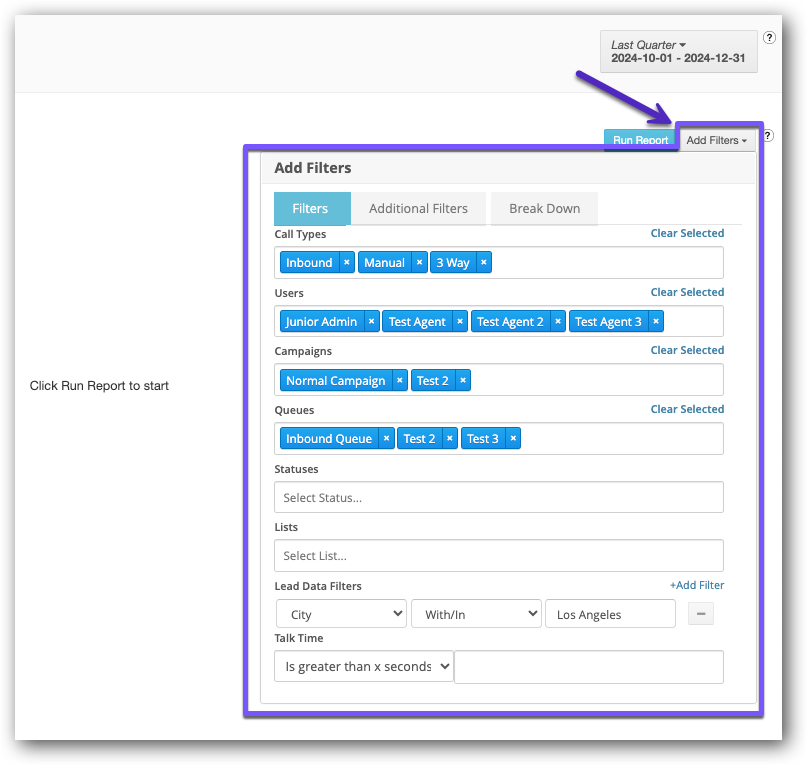The width and height of the screenshot is (807, 765).
Task: Open the With/In operator dropdown
Action: [x=477, y=614]
